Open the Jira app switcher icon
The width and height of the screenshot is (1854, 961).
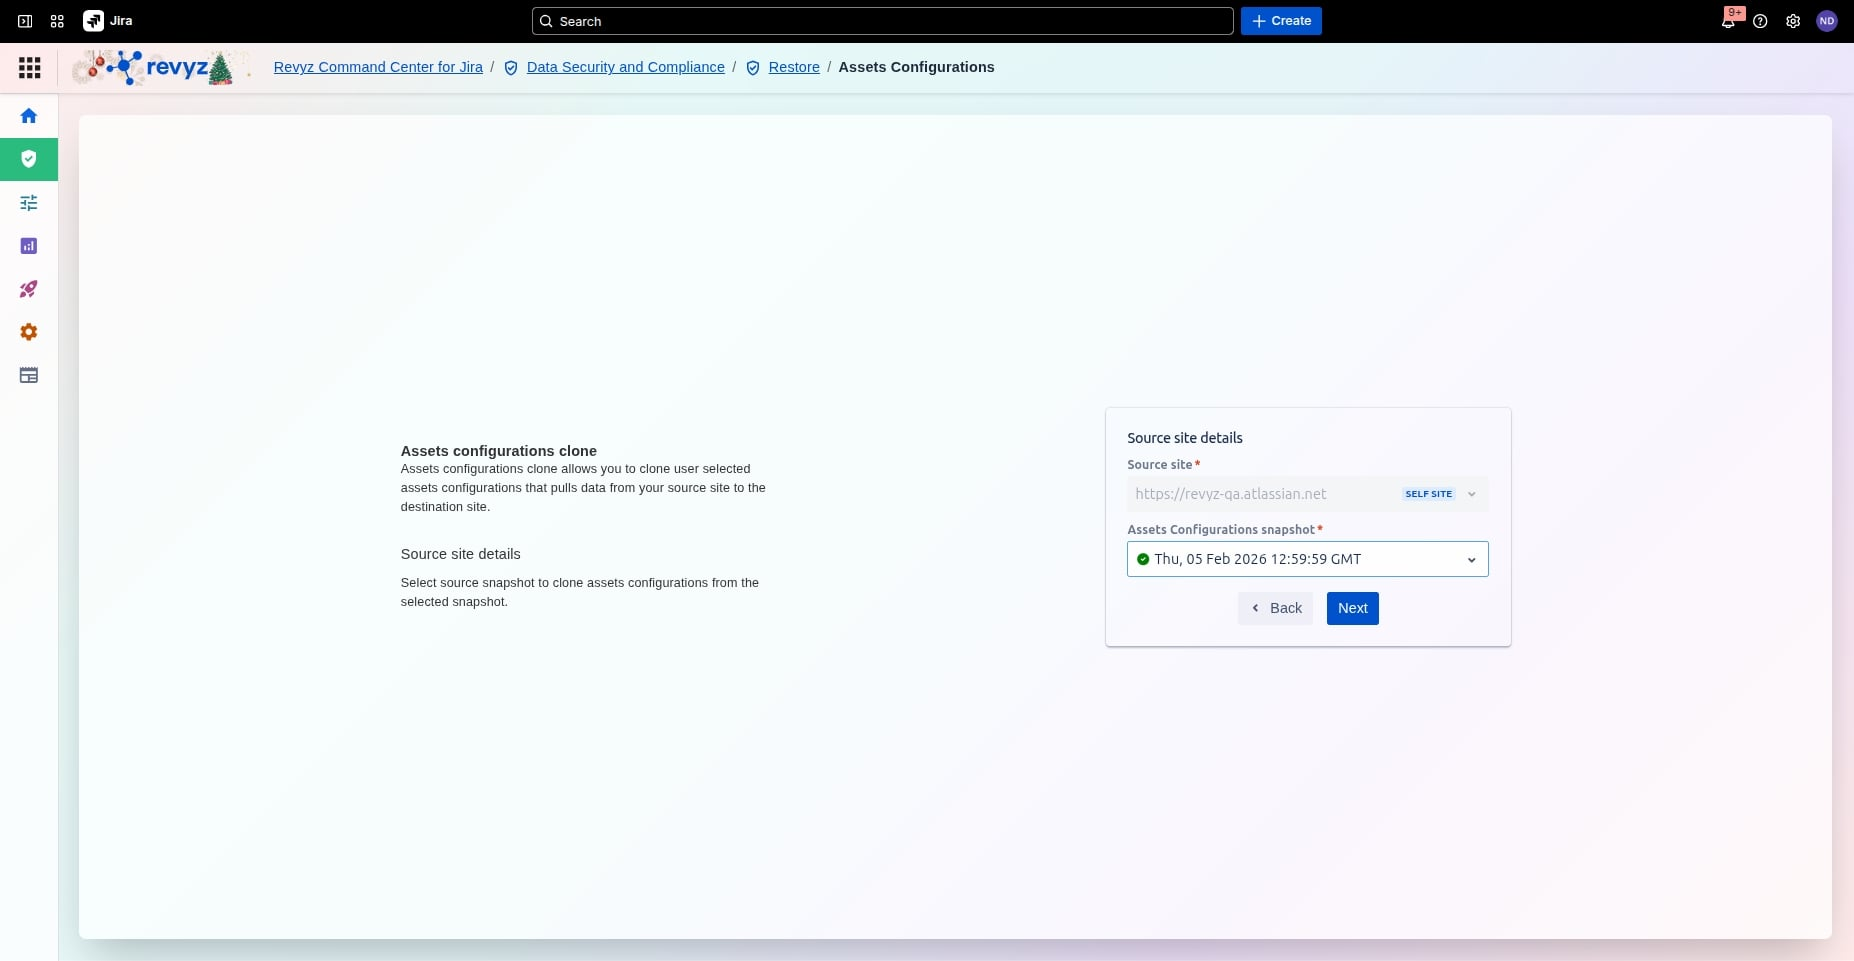(x=57, y=21)
